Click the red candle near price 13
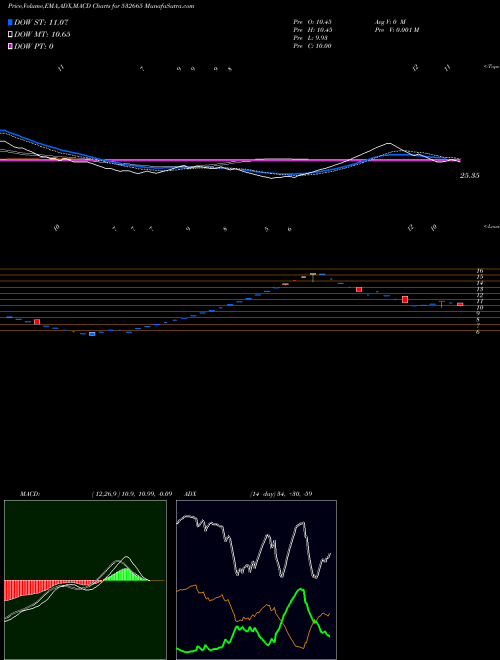Image resolution: width=500 pixels, height=660 pixels. [359, 289]
